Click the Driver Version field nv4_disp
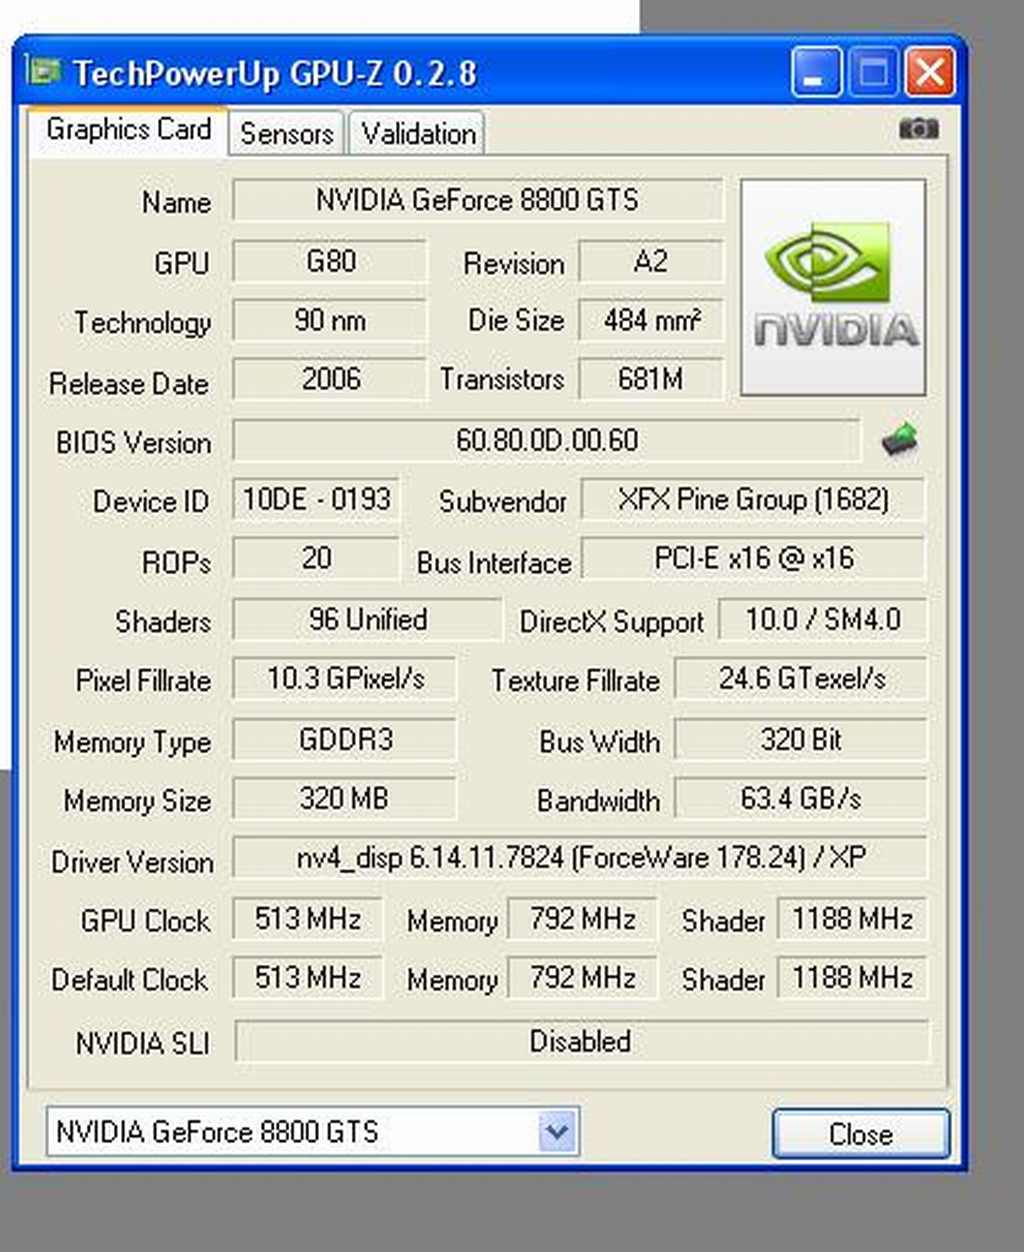This screenshot has width=1024, height=1252. (580, 857)
